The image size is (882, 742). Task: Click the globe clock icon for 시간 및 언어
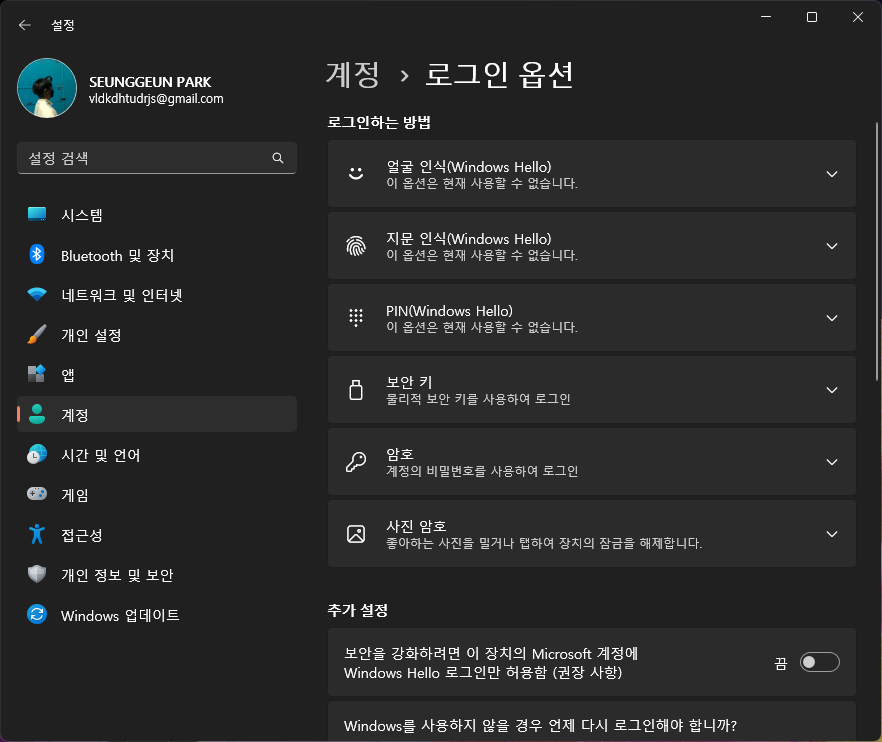pyautogui.click(x=37, y=454)
